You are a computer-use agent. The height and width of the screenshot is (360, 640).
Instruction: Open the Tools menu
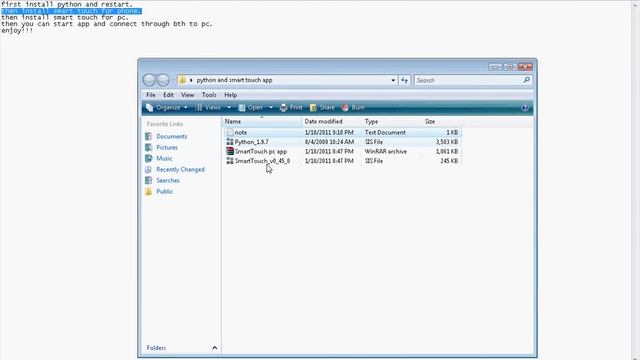point(209,95)
